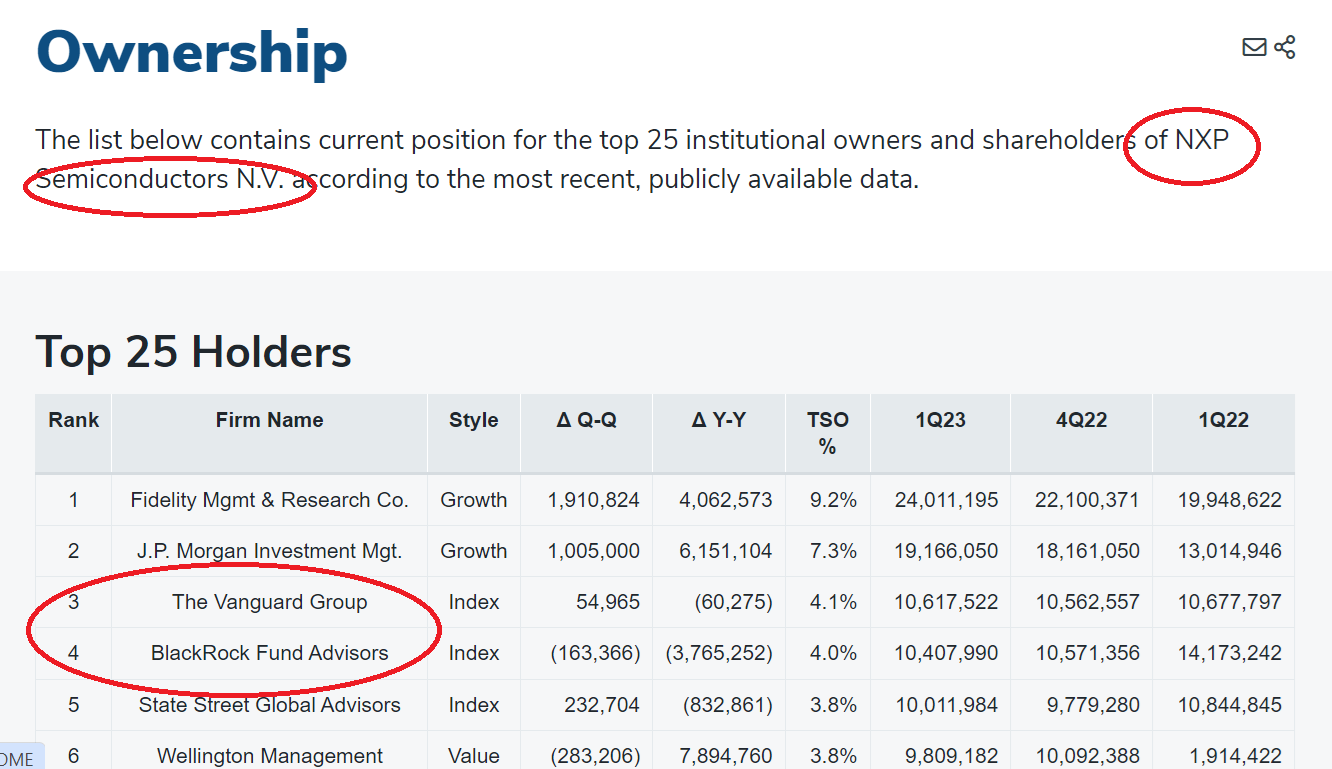Select The Vanguard Group firm name

pyautogui.click(x=269, y=602)
